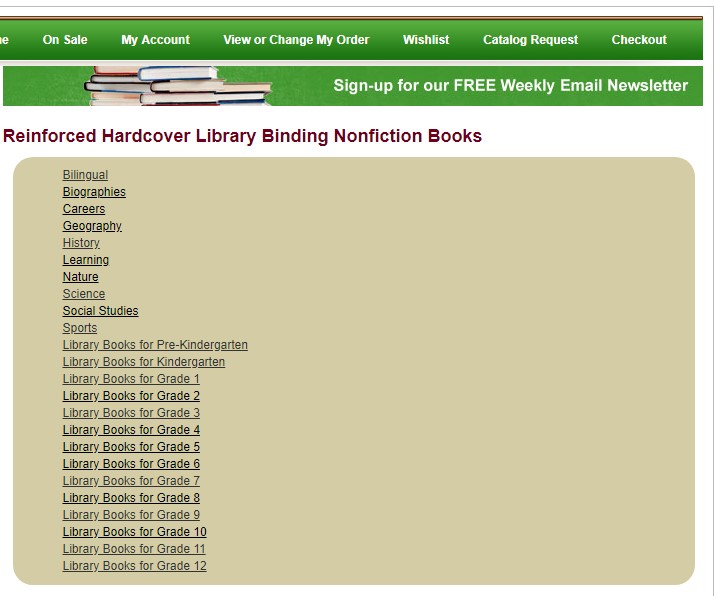The width and height of the screenshot is (714, 596).
Task: Open View or Change My Order
Action: coord(296,40)
